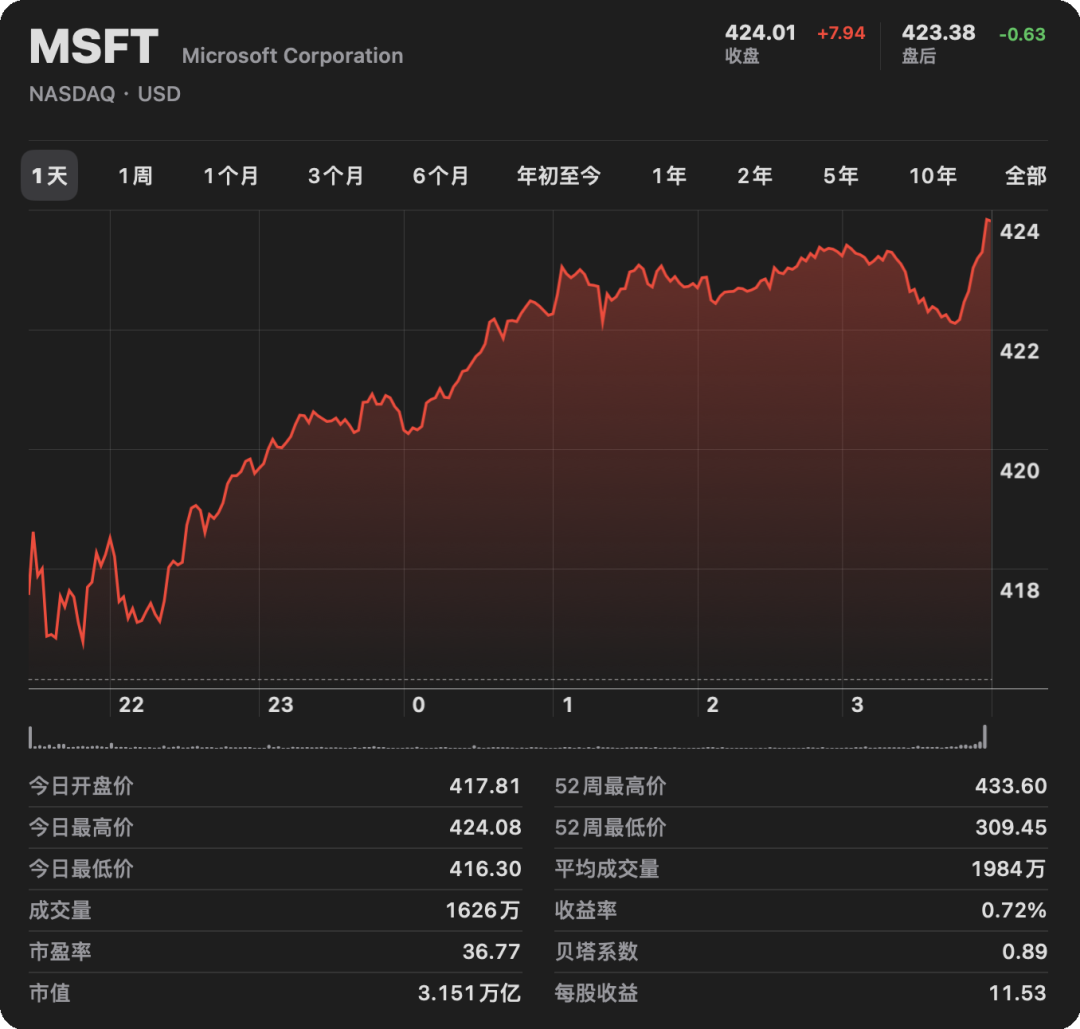Click the 市值 value 3.151万亿
The image size is (1080, 1029).
[x=469, y=992]
